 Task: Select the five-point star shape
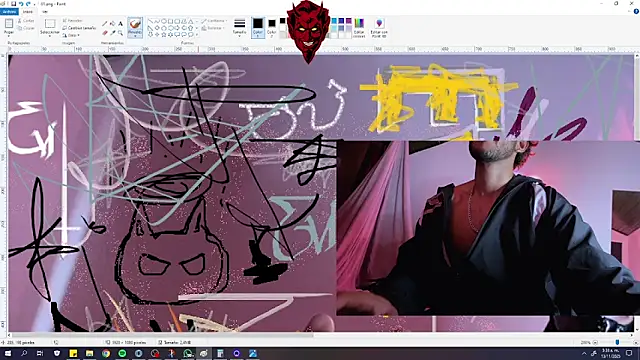click(x=164, y=35)
